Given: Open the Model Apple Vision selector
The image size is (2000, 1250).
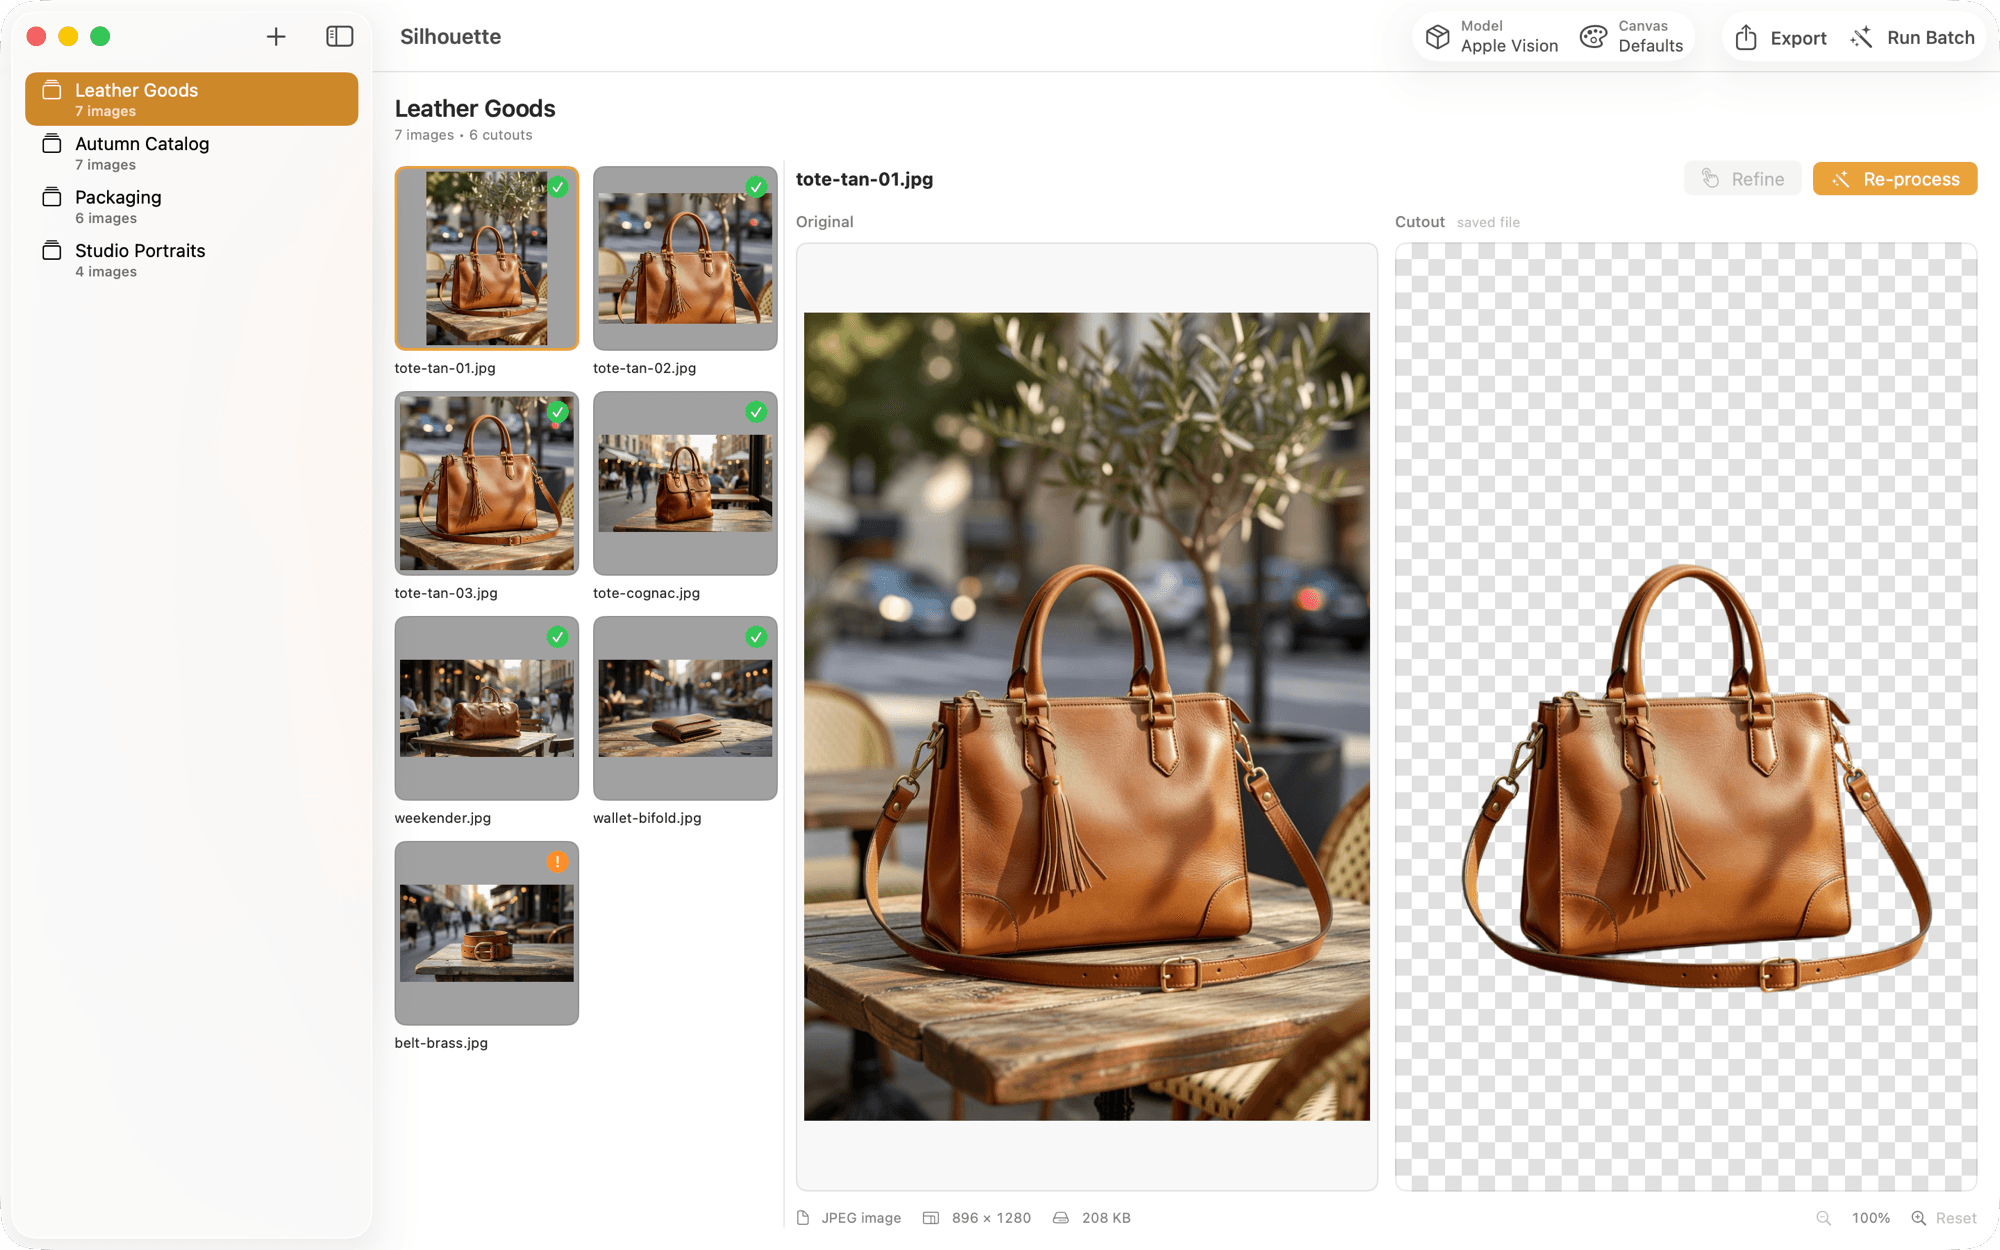Looking at the screenshot, I should tap(1491, 37).
